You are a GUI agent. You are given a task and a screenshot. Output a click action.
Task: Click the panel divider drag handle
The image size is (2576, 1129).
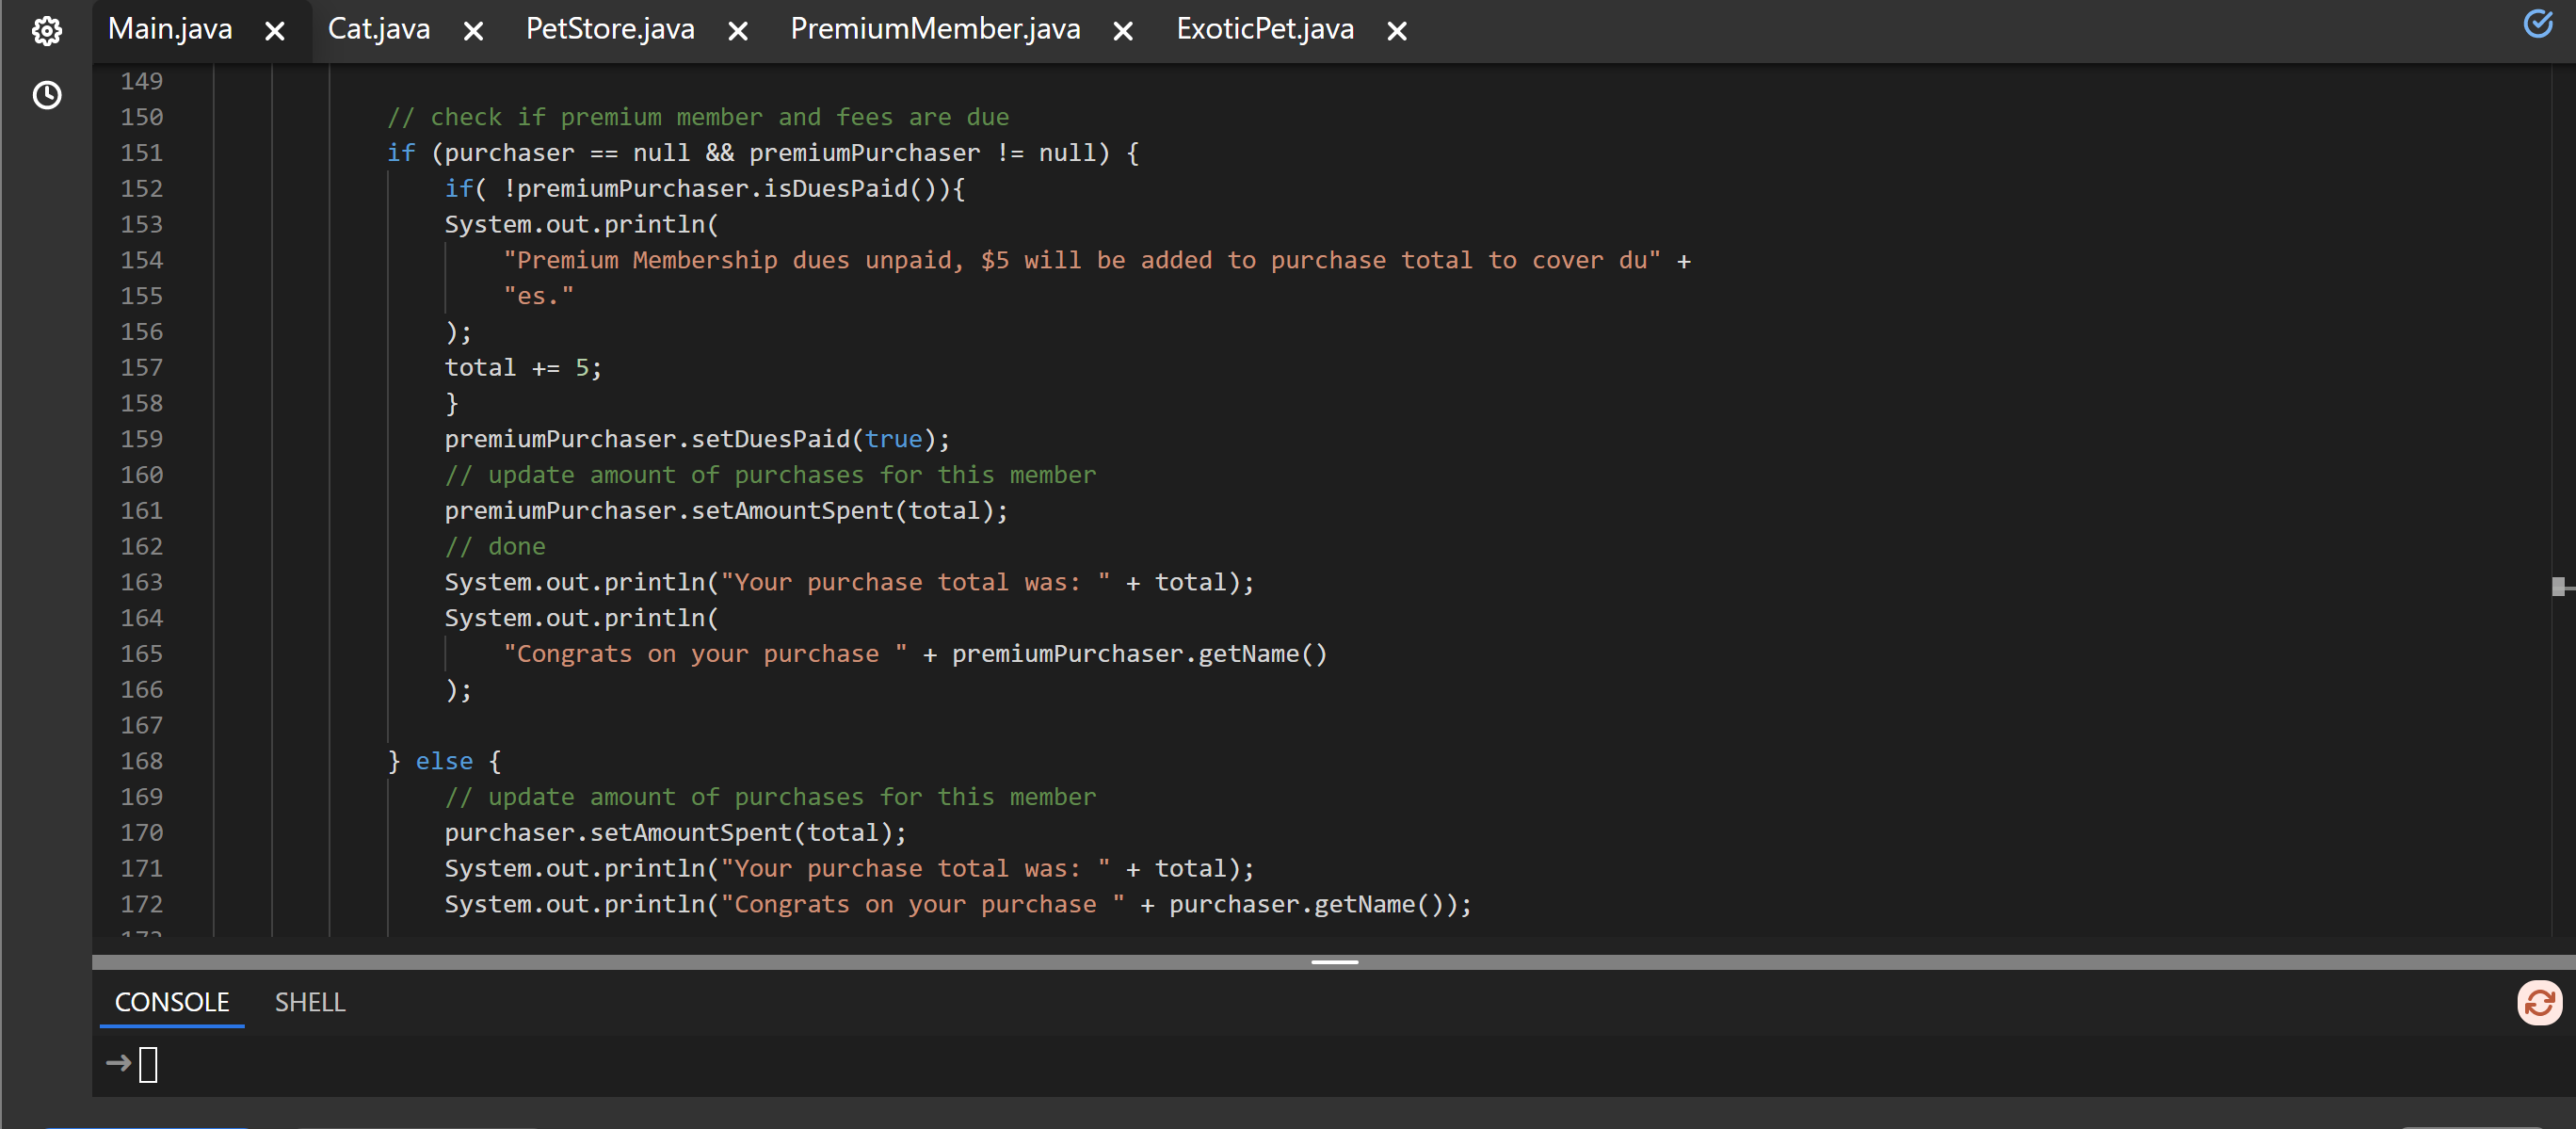[1334, 962]
